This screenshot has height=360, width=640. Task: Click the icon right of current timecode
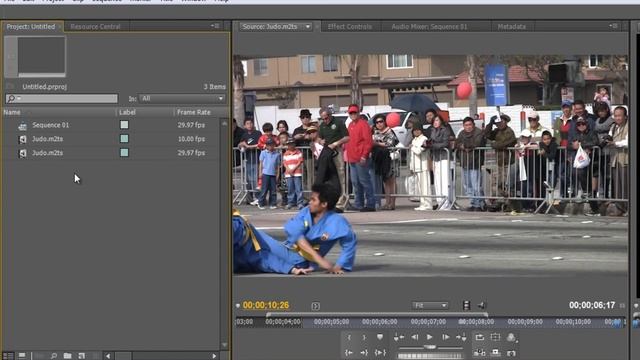[316, 306]
